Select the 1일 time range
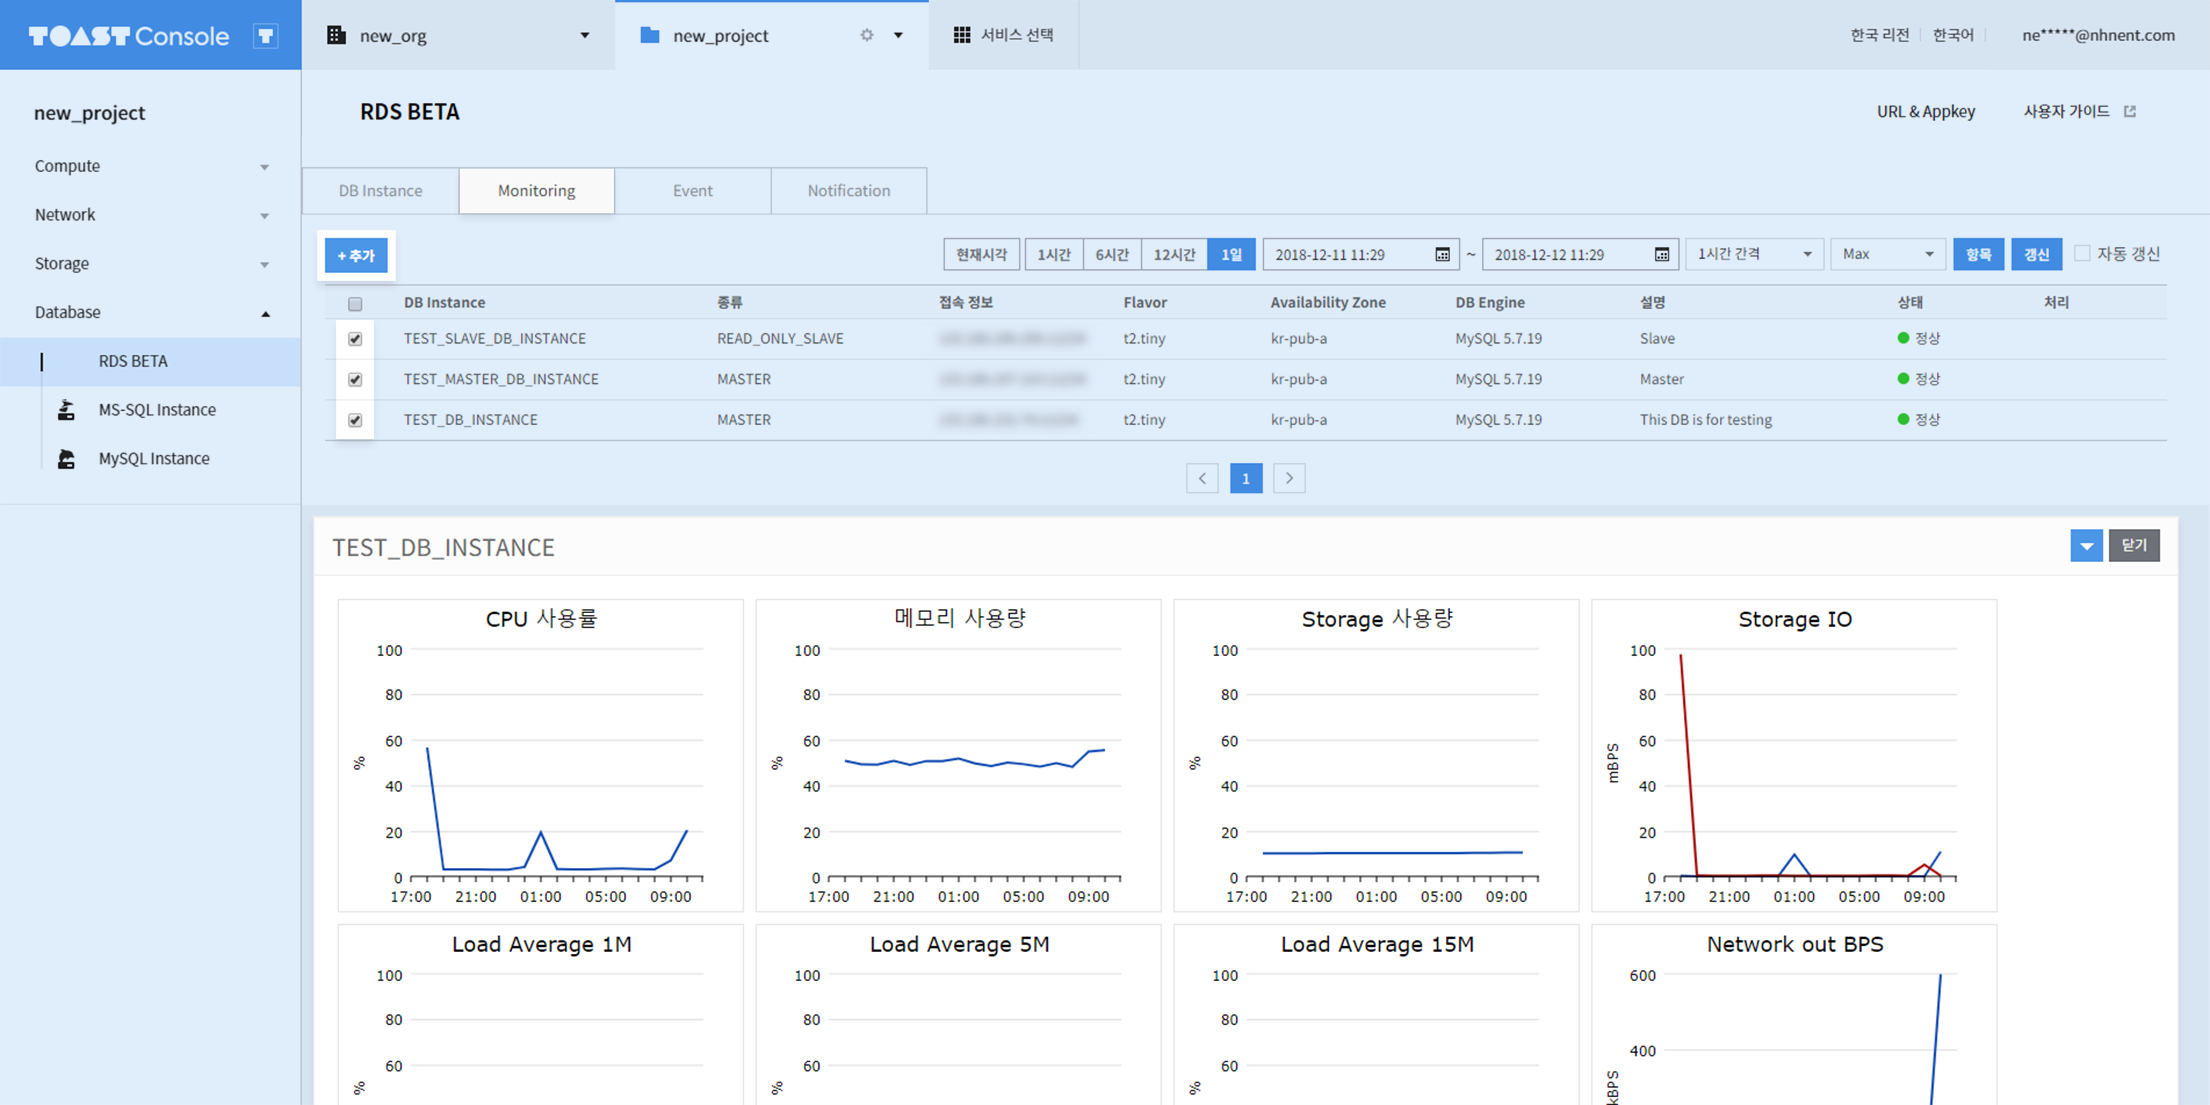Viewport: 2210px width, 1105px height. pyautogui.click(x=1231, y=255)
